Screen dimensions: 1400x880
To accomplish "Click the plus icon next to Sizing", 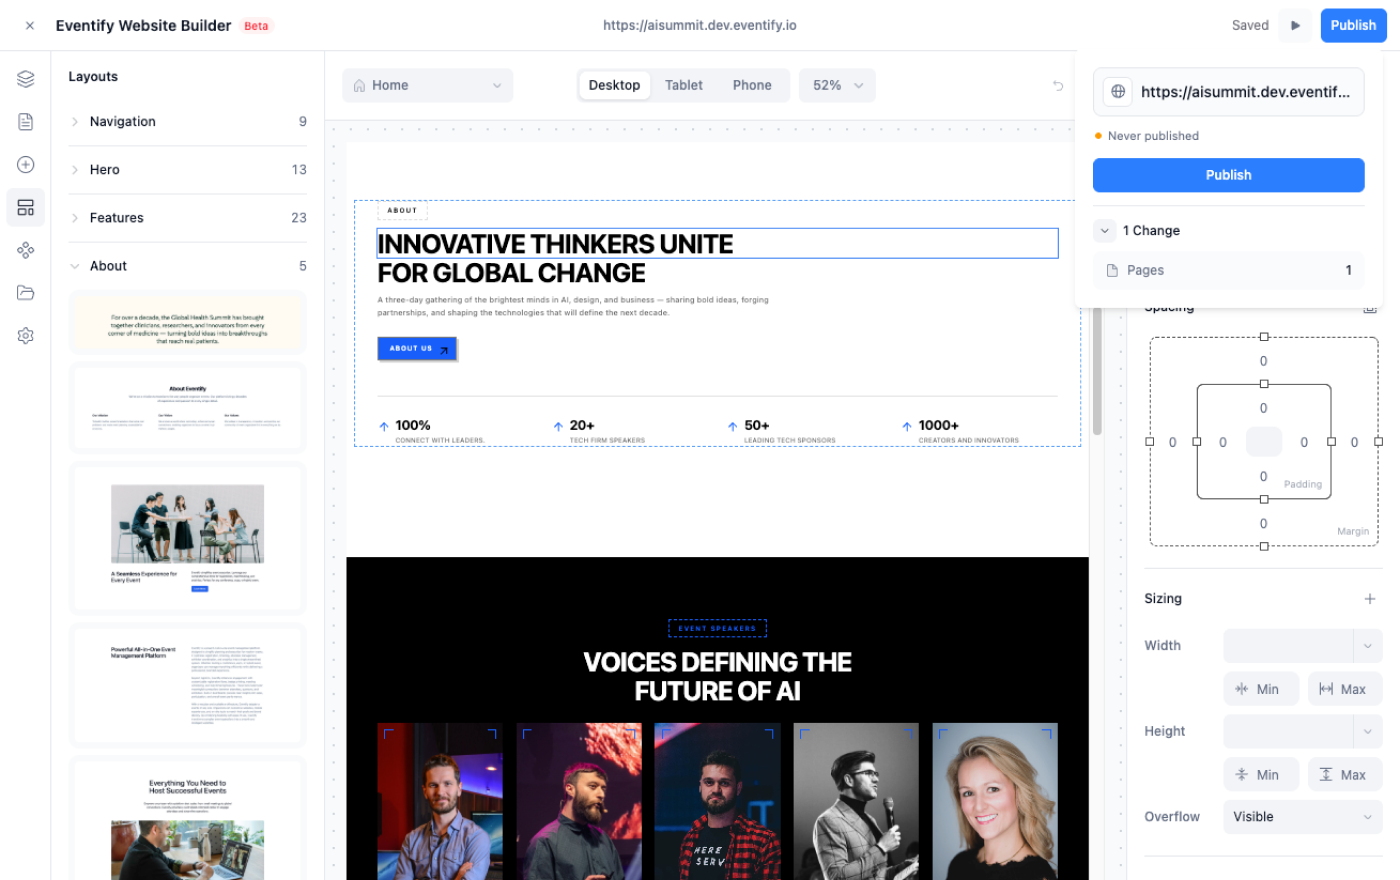I will click(x=1370, y=599).
